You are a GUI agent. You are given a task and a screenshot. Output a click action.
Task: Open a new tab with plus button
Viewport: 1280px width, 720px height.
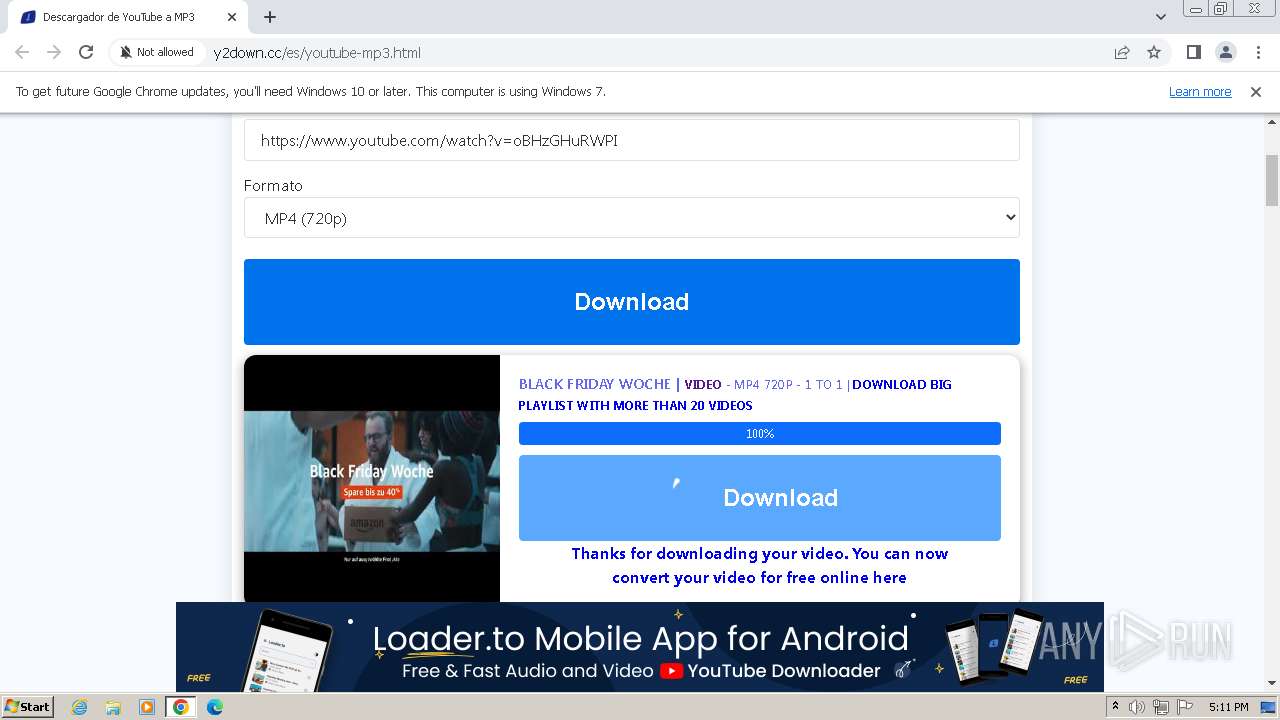point(270,17)
